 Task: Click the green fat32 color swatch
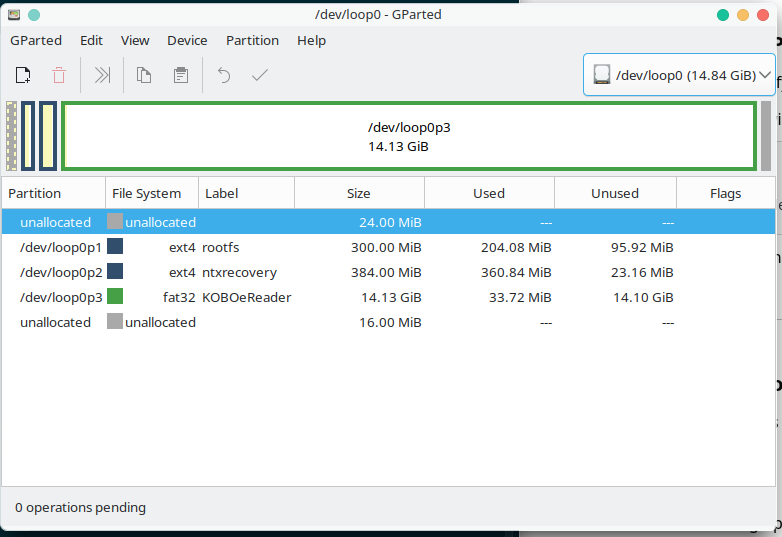coord(115,297)
